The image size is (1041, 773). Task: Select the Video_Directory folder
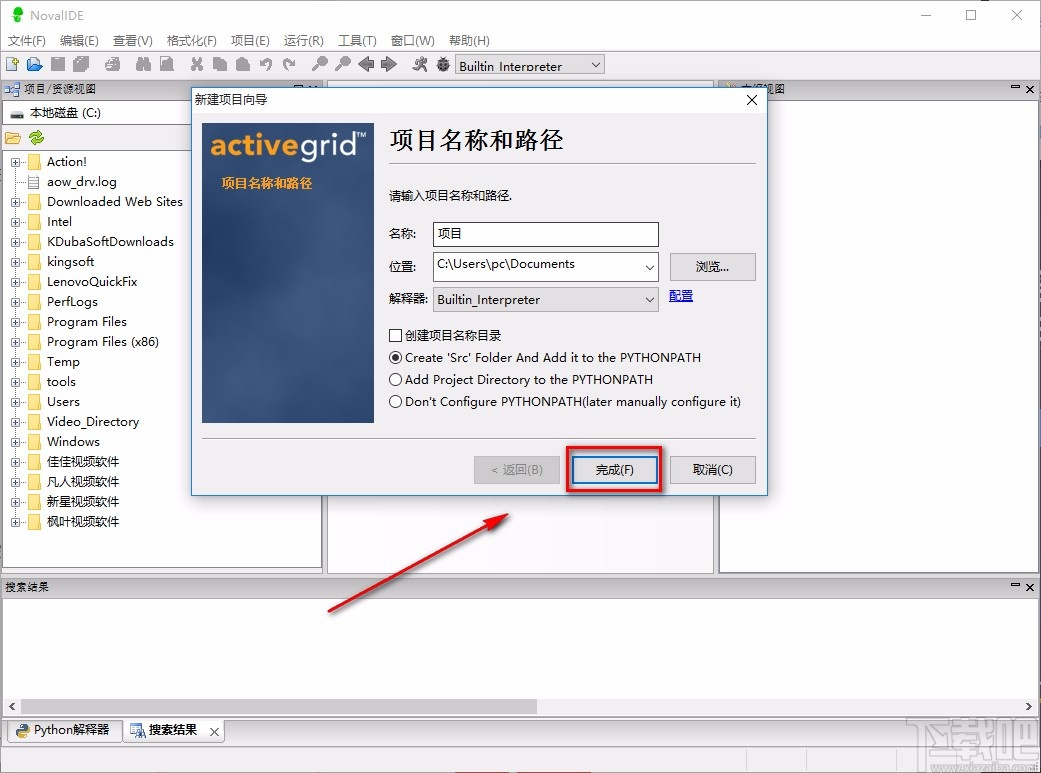93,422
